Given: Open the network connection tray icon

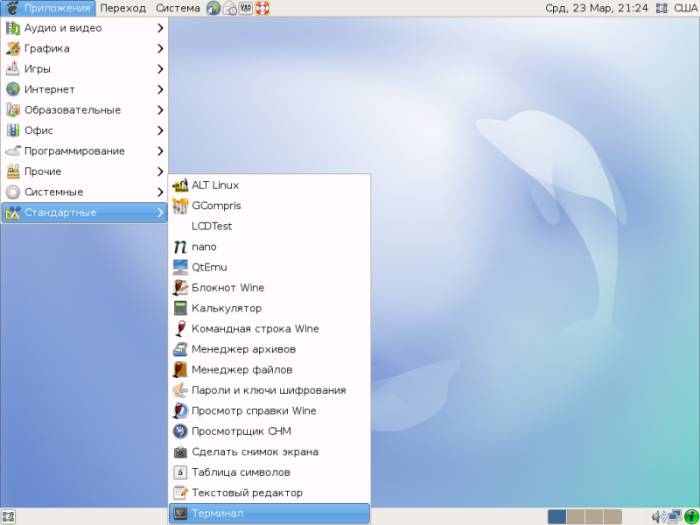Looking at the screenshot, I should tap(675, 517).
